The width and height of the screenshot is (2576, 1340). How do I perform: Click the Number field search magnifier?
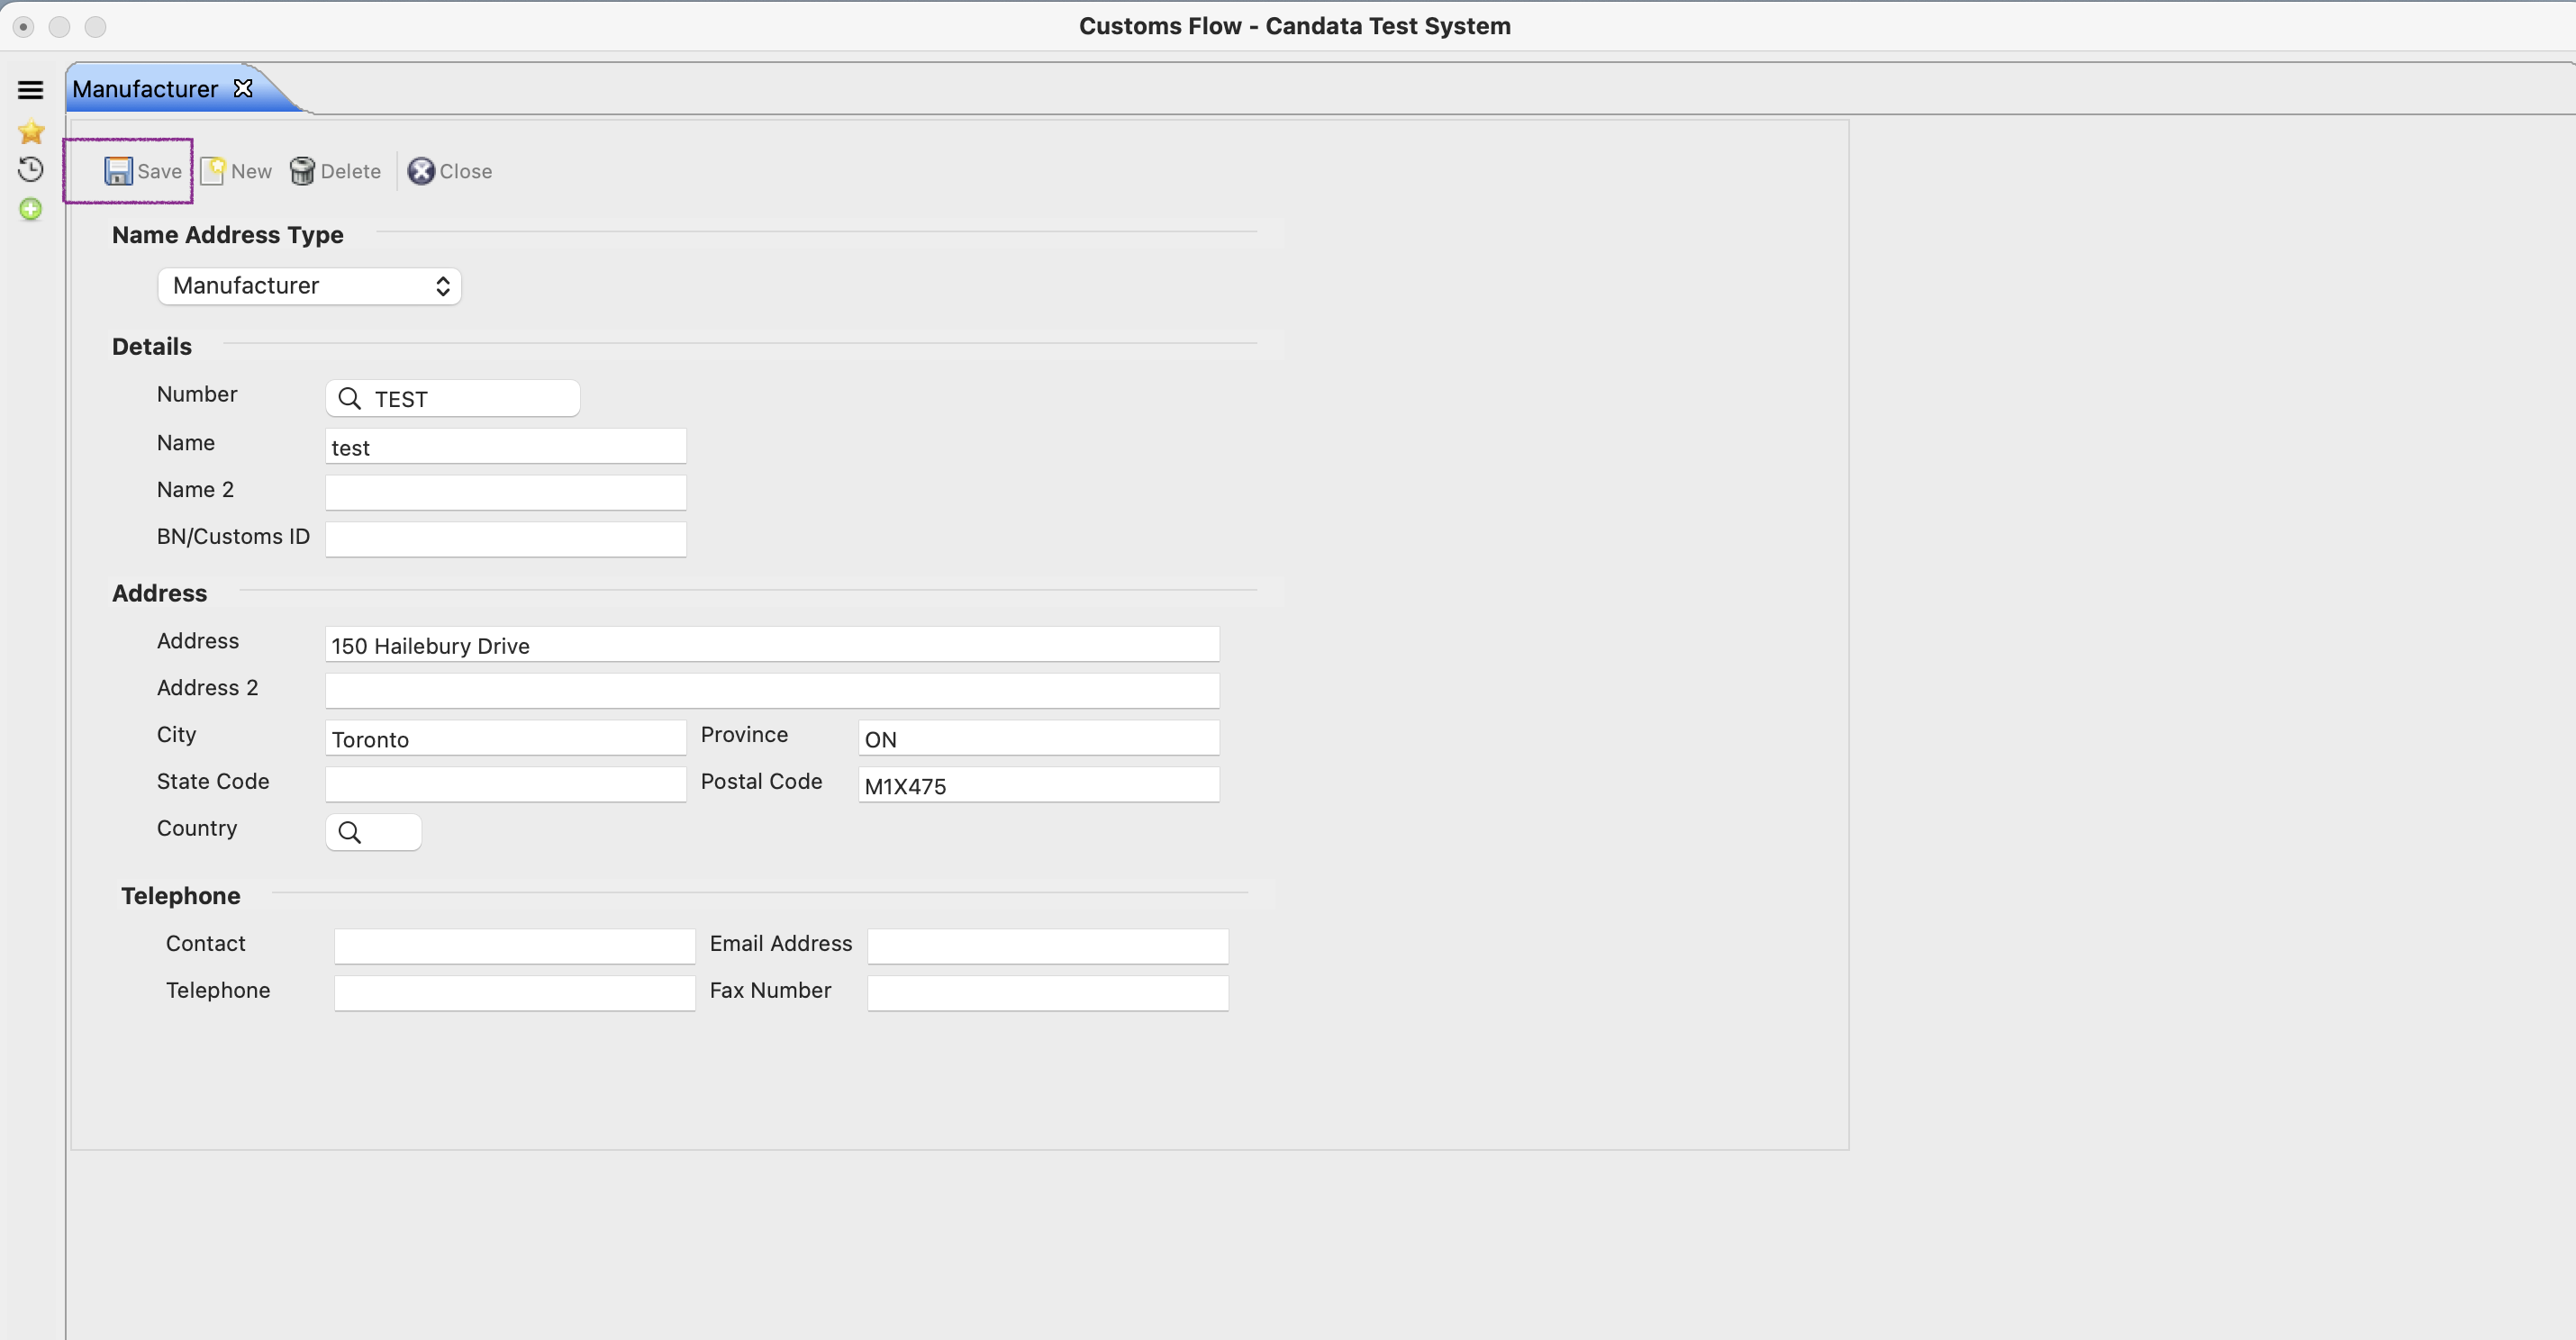pos(349,399)
